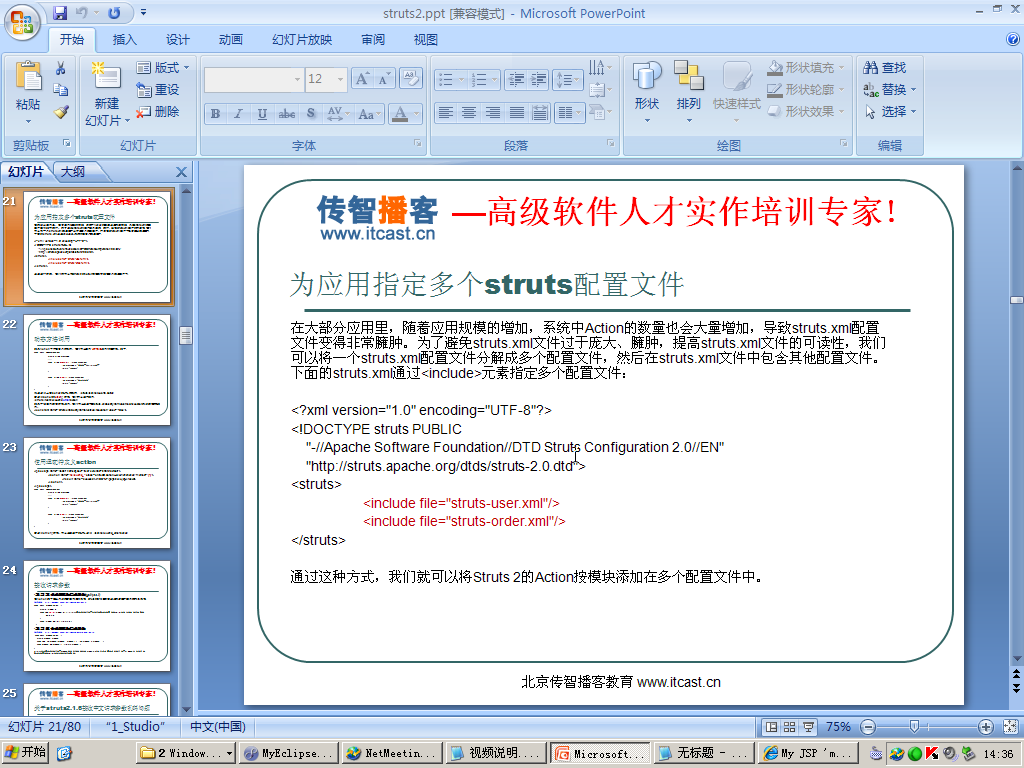Open character spacing AV dropdown
1024x768 pixels.
337,114
